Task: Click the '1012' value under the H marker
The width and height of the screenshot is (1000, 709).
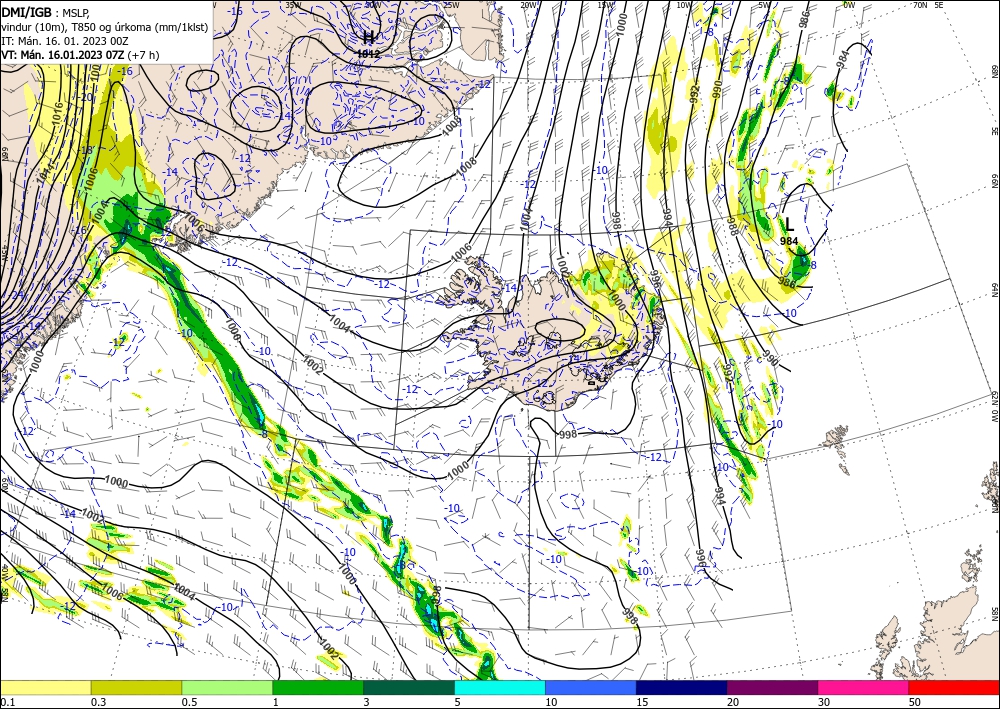Action: pos(368,54)
